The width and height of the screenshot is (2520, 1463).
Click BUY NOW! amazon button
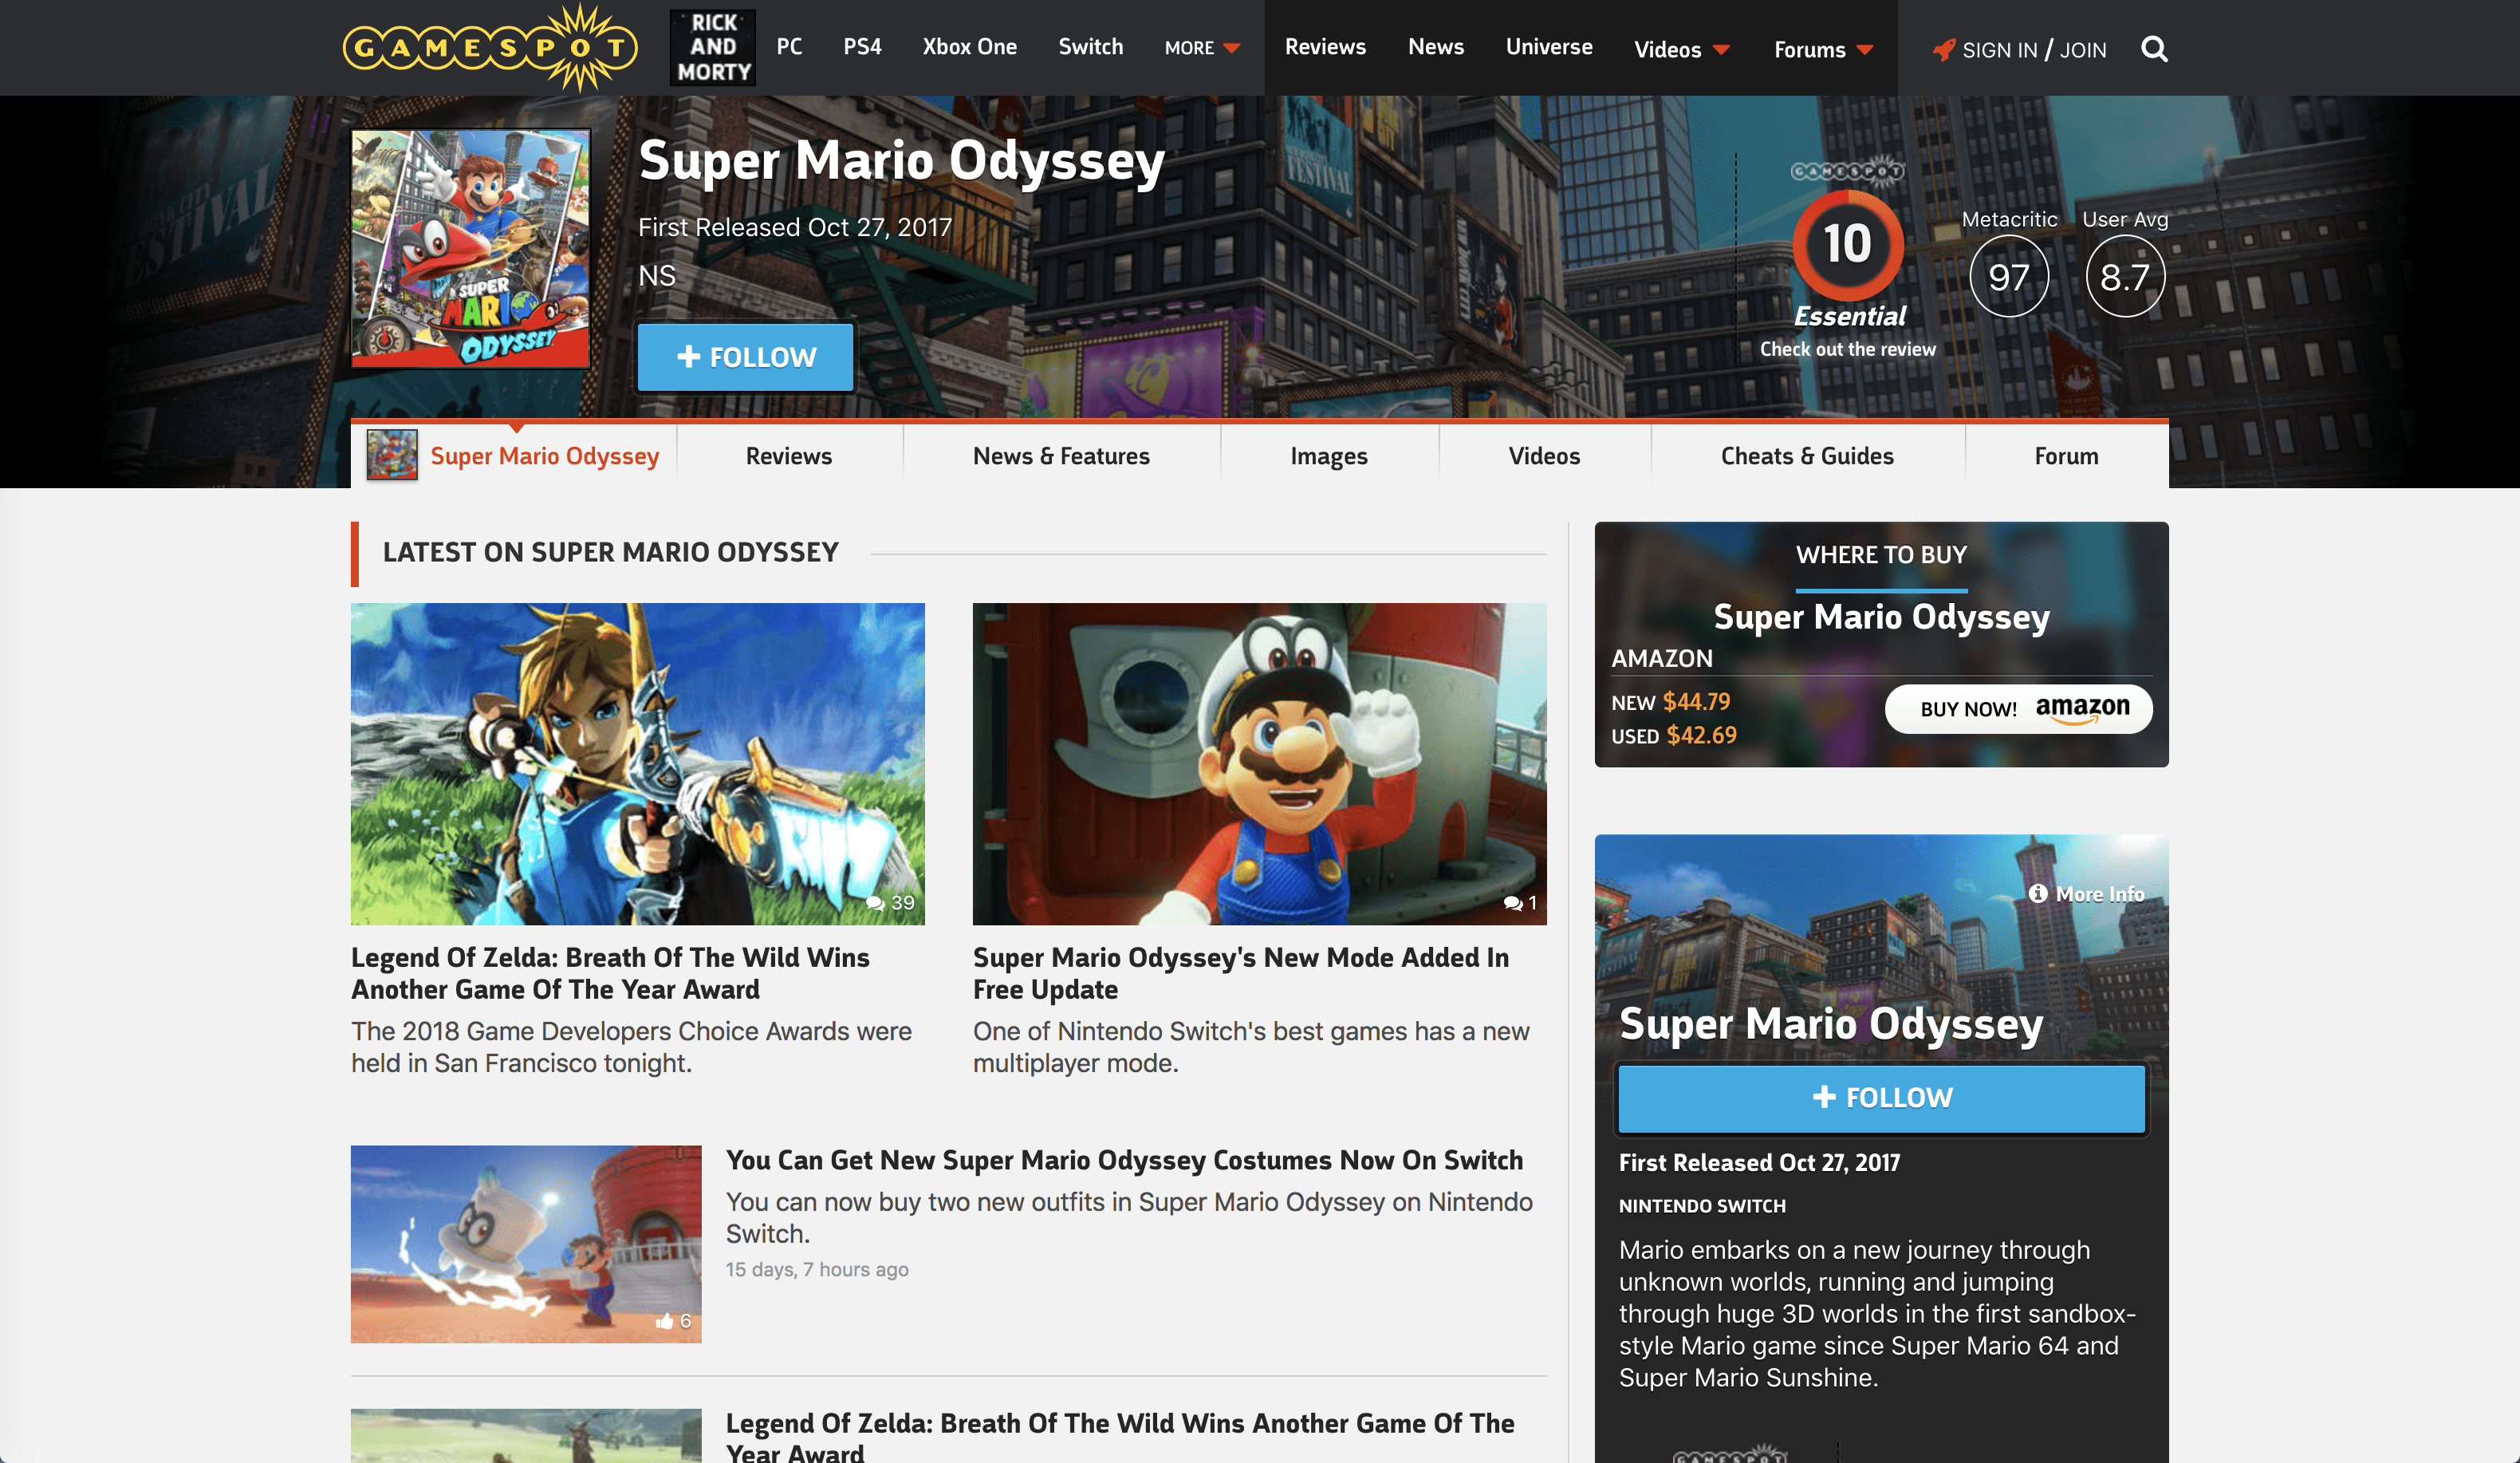click(2018, 708)
